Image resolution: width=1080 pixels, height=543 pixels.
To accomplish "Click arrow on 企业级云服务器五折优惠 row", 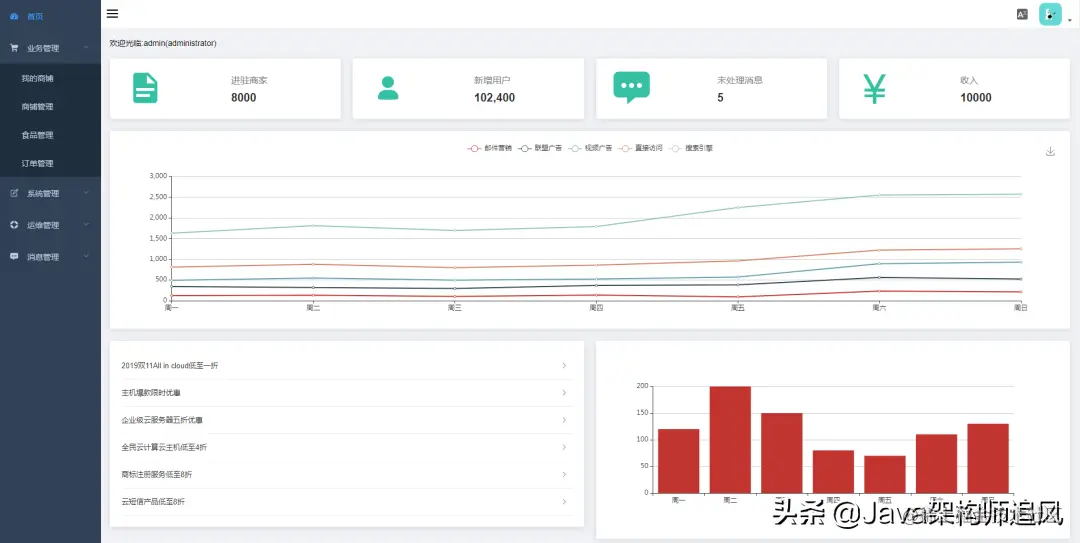I will click(564, 420).
